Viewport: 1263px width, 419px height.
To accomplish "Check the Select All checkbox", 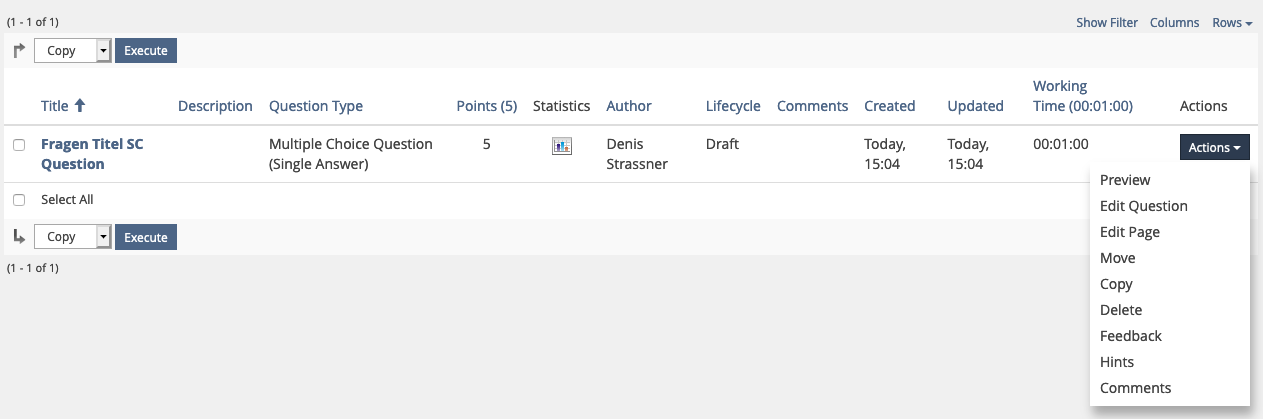I will click(19, 200).
